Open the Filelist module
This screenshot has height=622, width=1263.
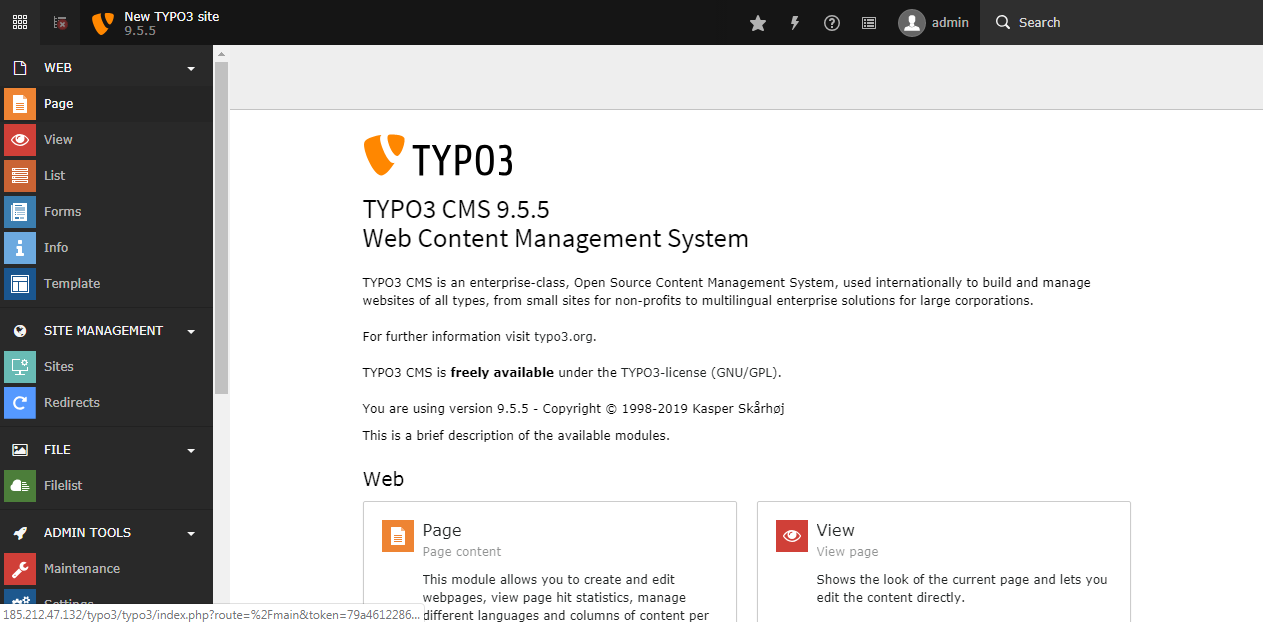coord(106,486)
